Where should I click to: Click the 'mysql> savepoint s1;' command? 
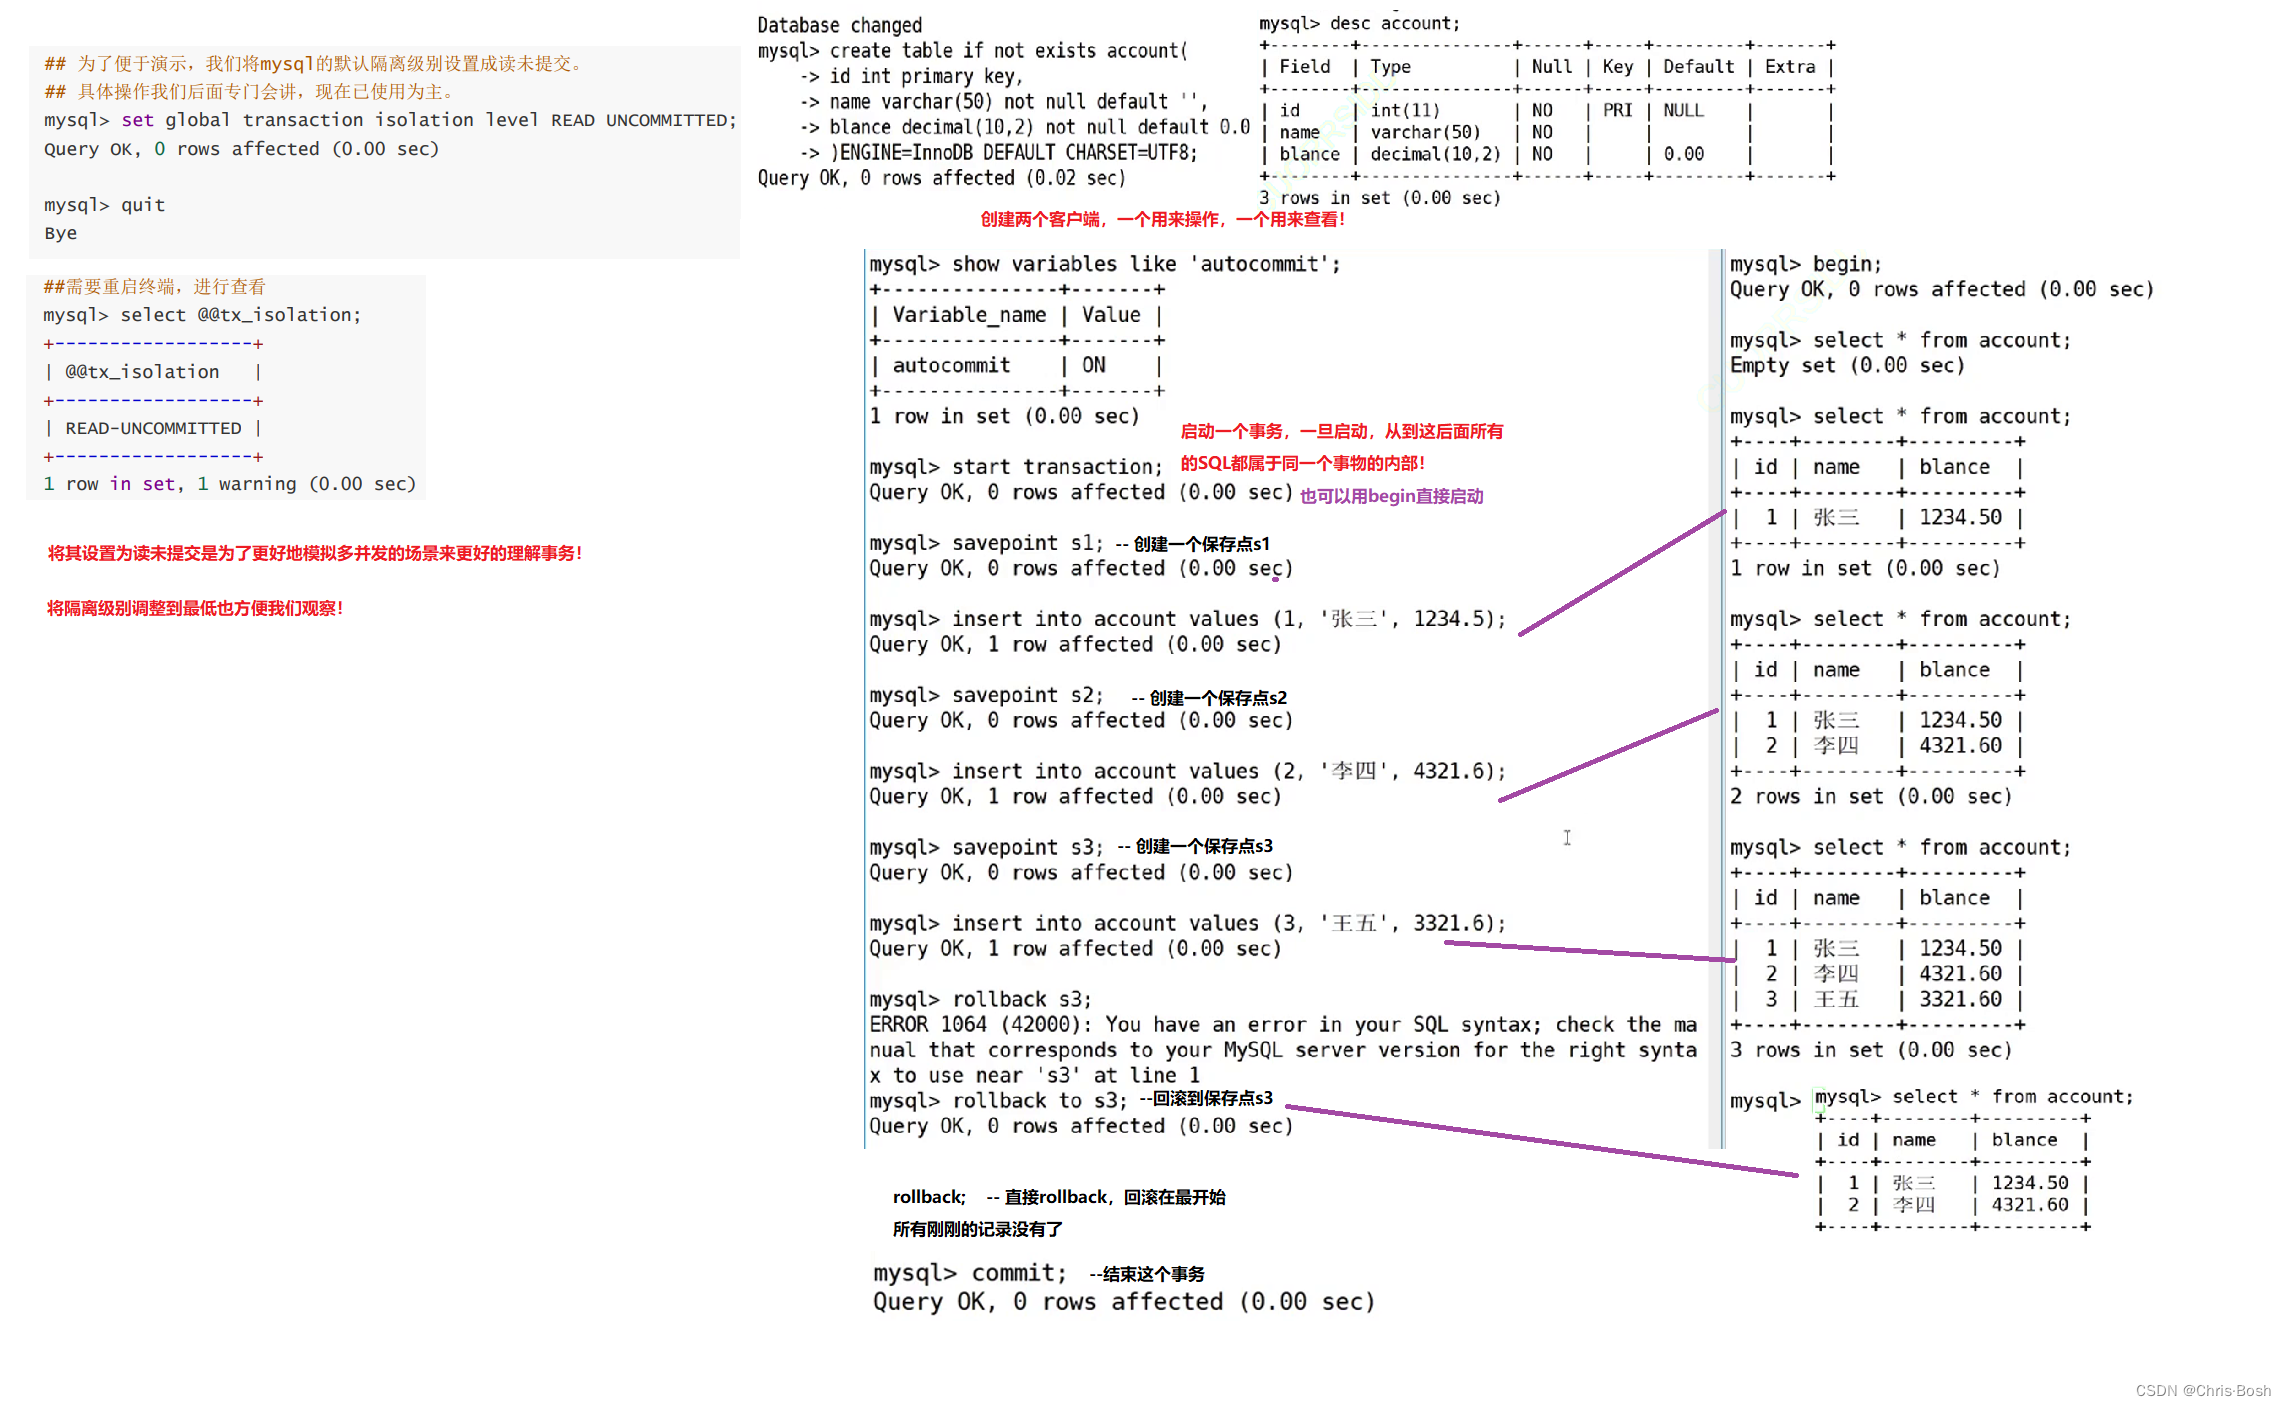click(985, 543)
